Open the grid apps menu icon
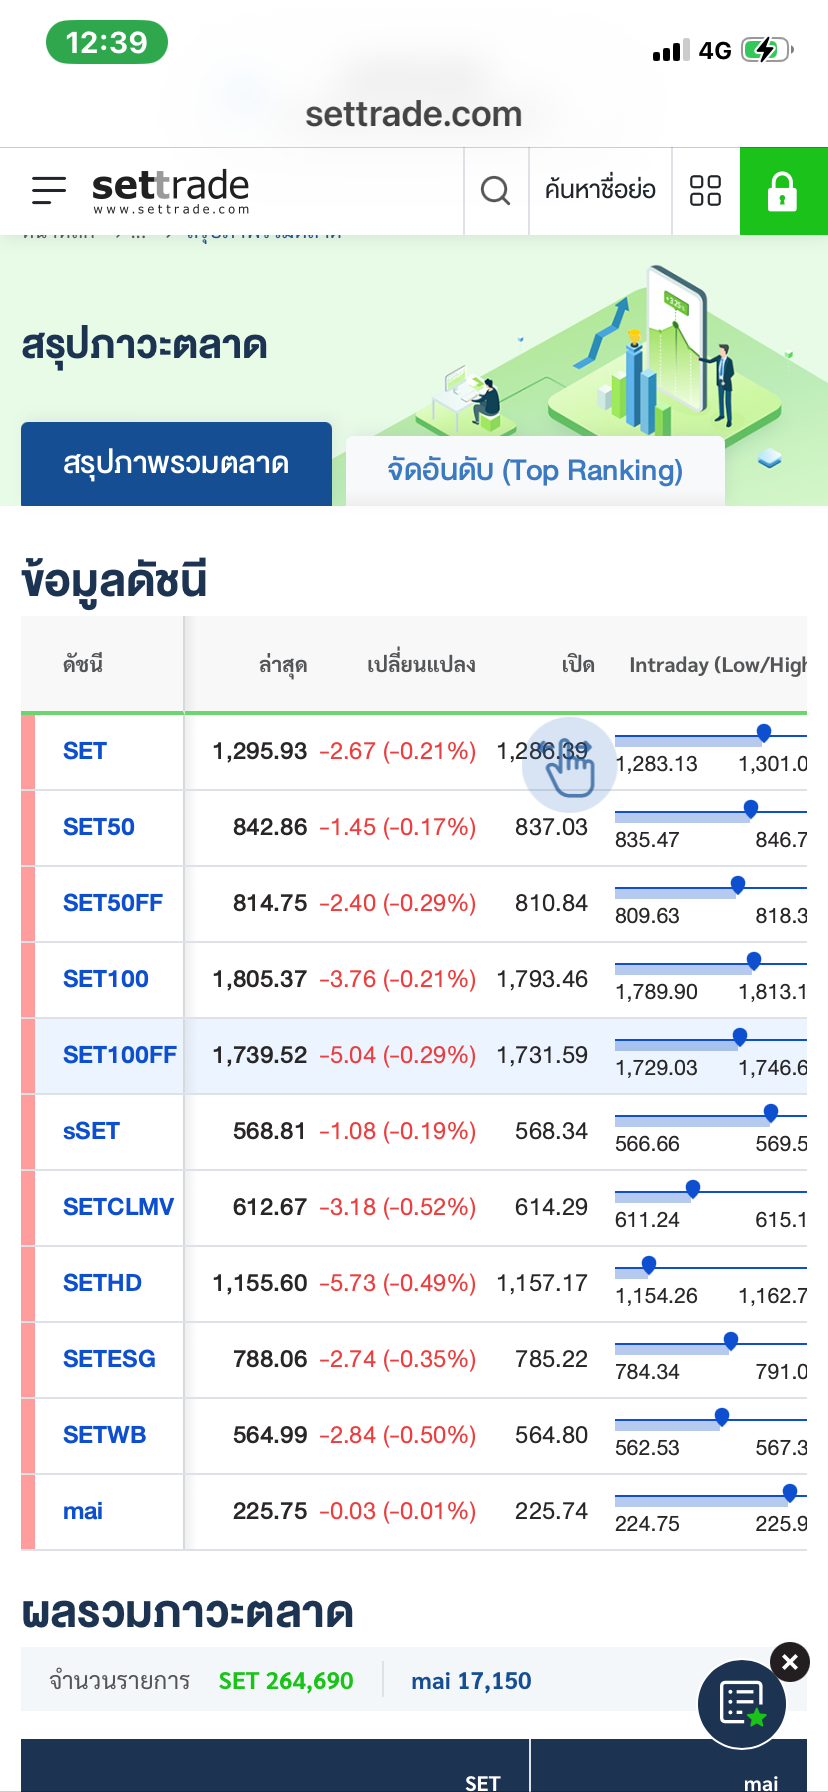The width and height of the screenshot is (828, 1792). (x=705, y=190)
